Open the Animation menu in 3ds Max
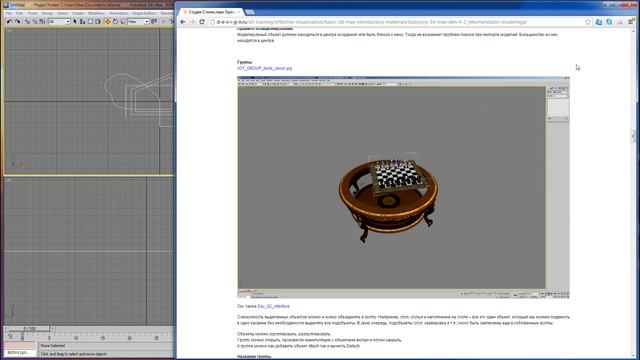640x360 pixels. coord(119,13)
